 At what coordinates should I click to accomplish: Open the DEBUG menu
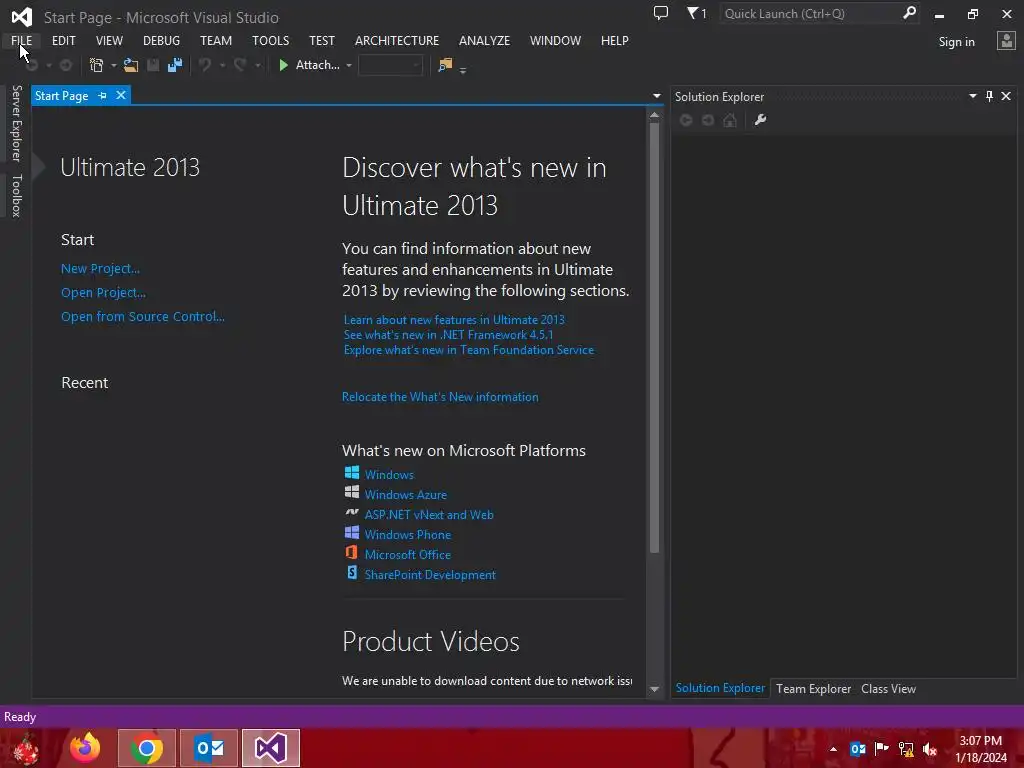[161, 40]
